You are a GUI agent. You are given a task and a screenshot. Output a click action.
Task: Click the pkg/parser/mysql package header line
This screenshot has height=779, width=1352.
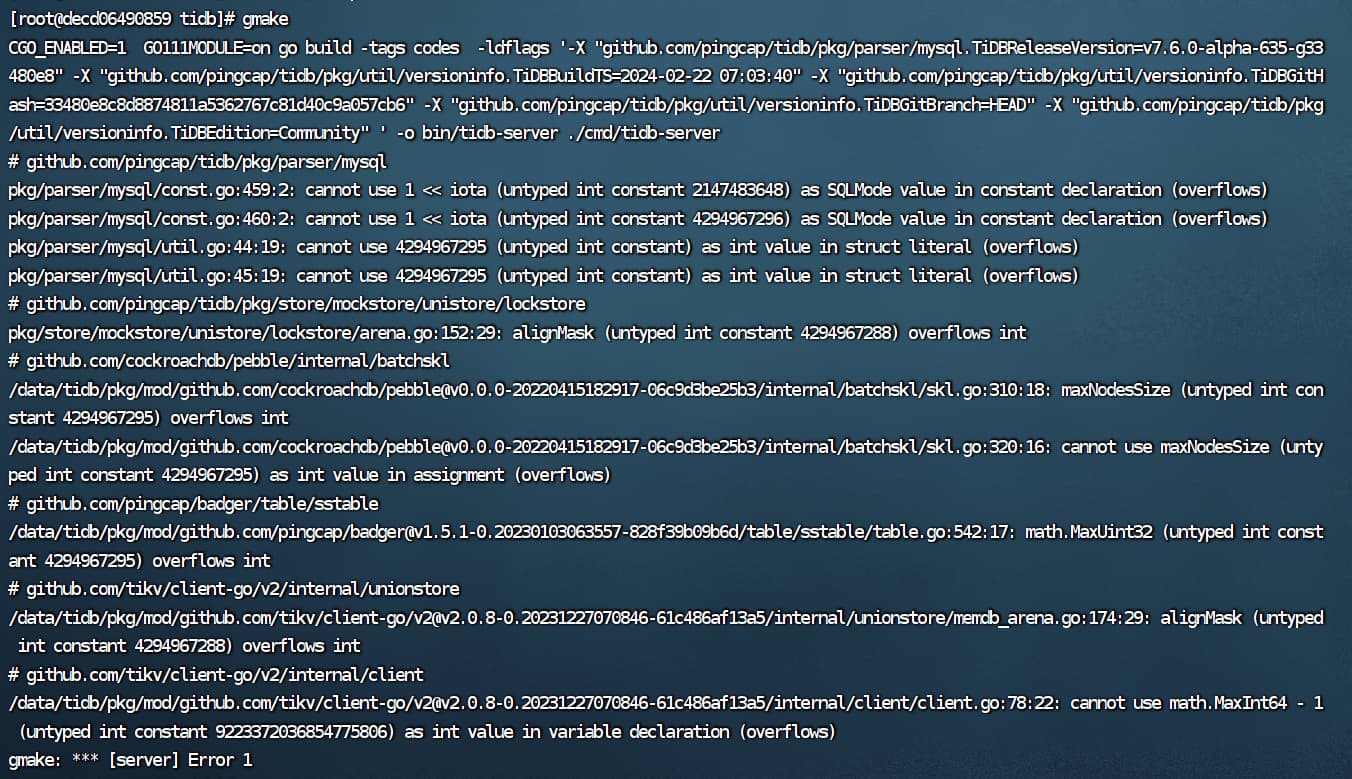point(197,161)
